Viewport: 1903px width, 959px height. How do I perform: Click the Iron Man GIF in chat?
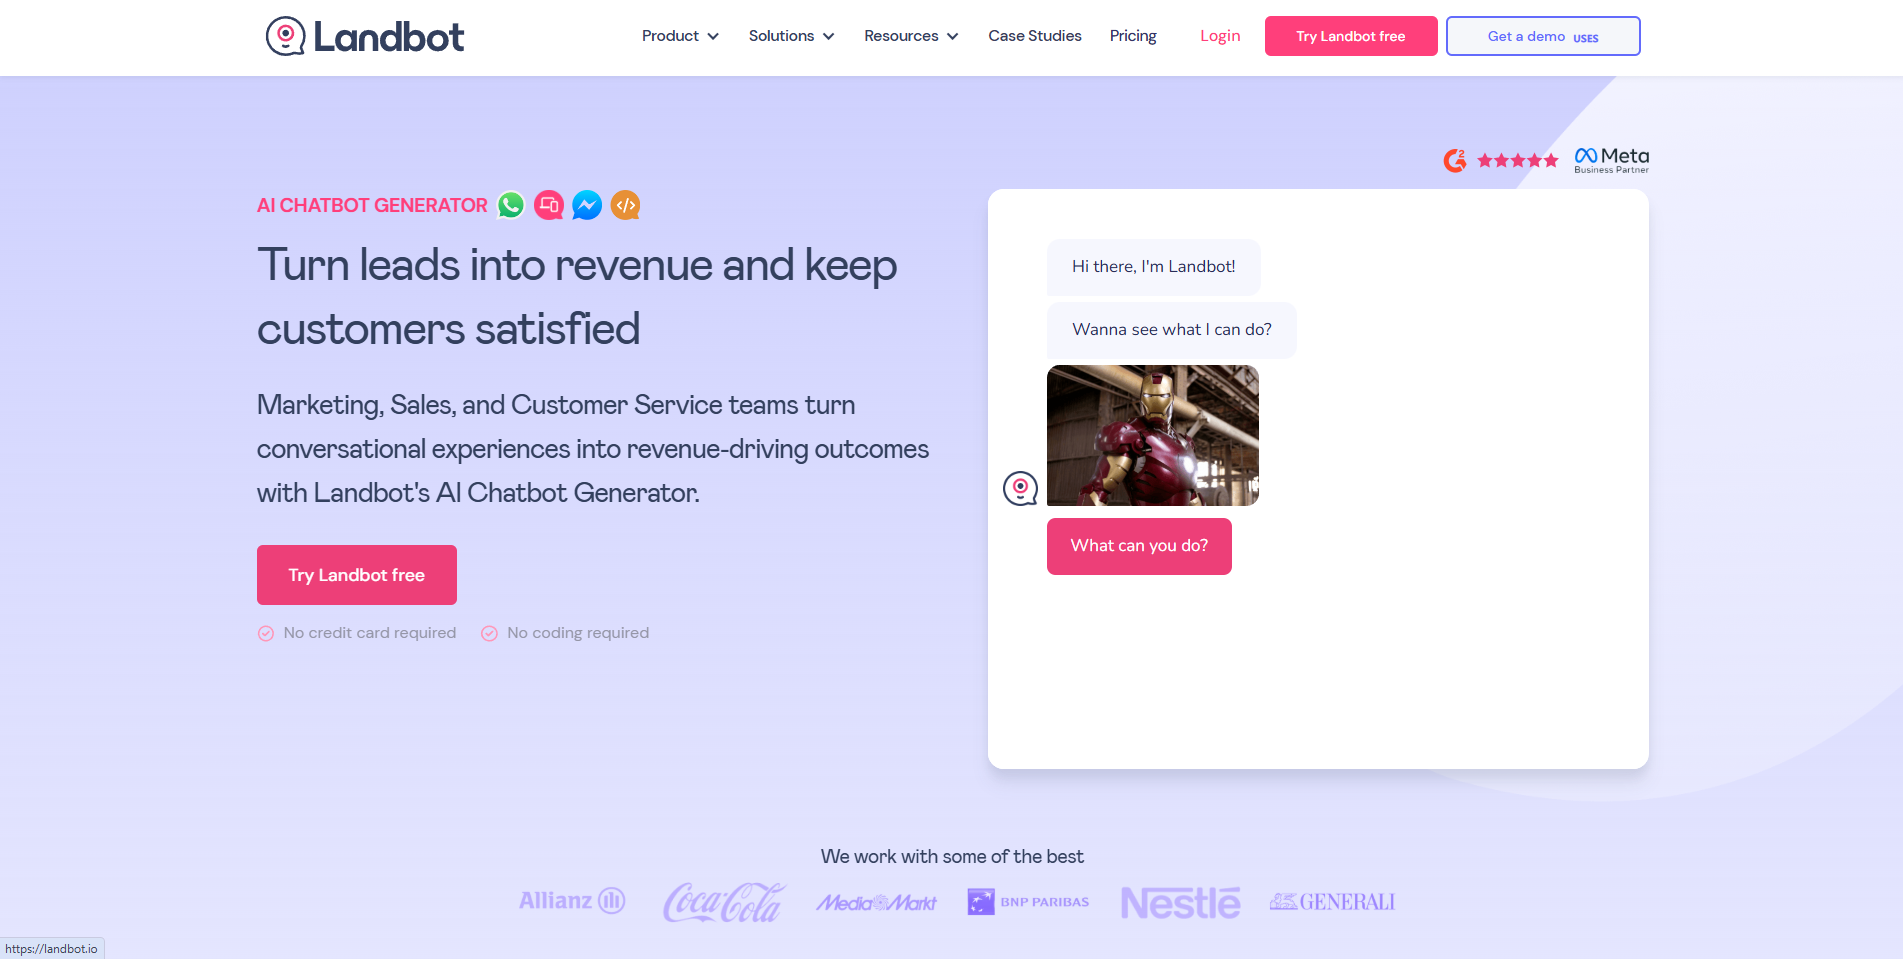tap(1153, 435)
